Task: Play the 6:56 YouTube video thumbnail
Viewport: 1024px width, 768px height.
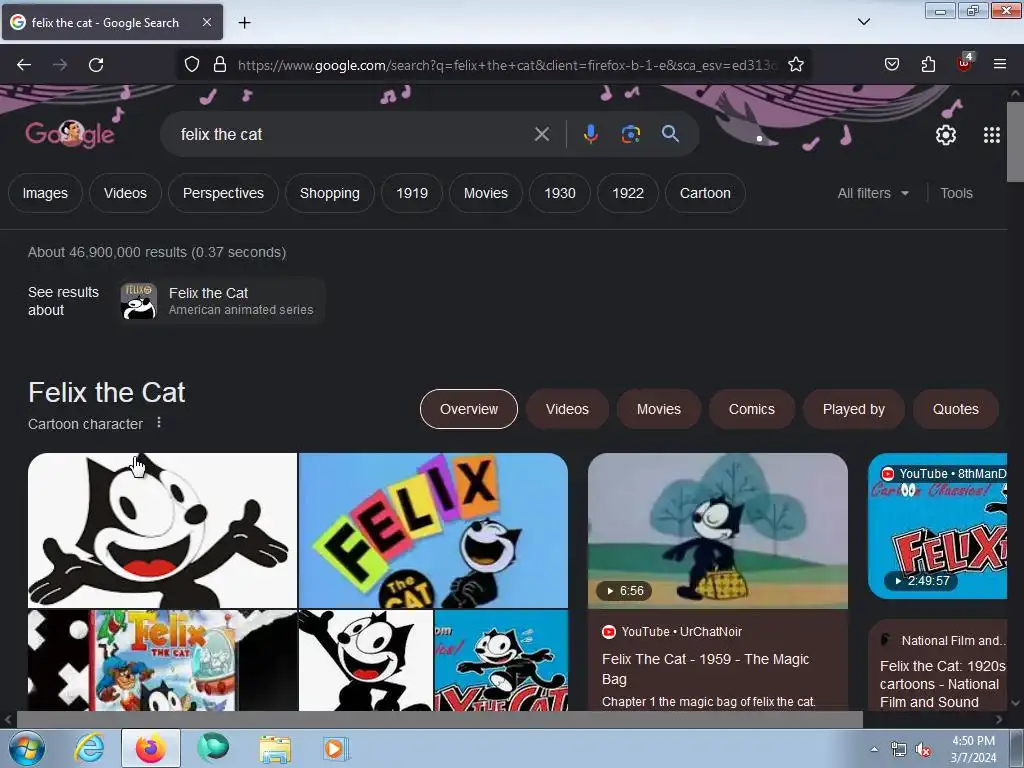Action: point(718,531)
